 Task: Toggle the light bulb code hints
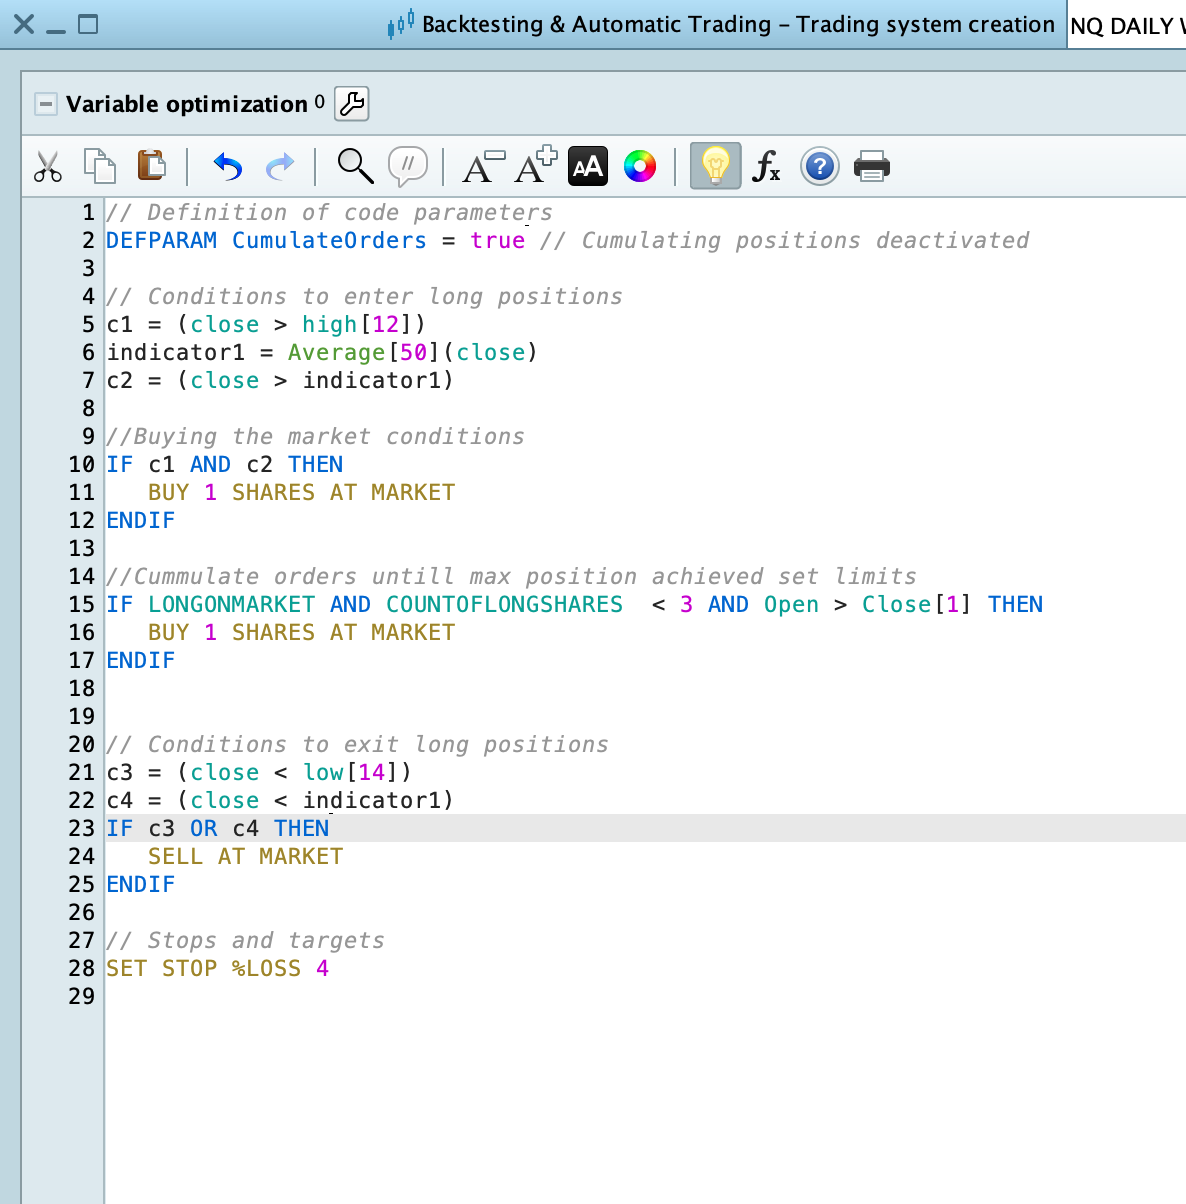(x=715, y=166)
